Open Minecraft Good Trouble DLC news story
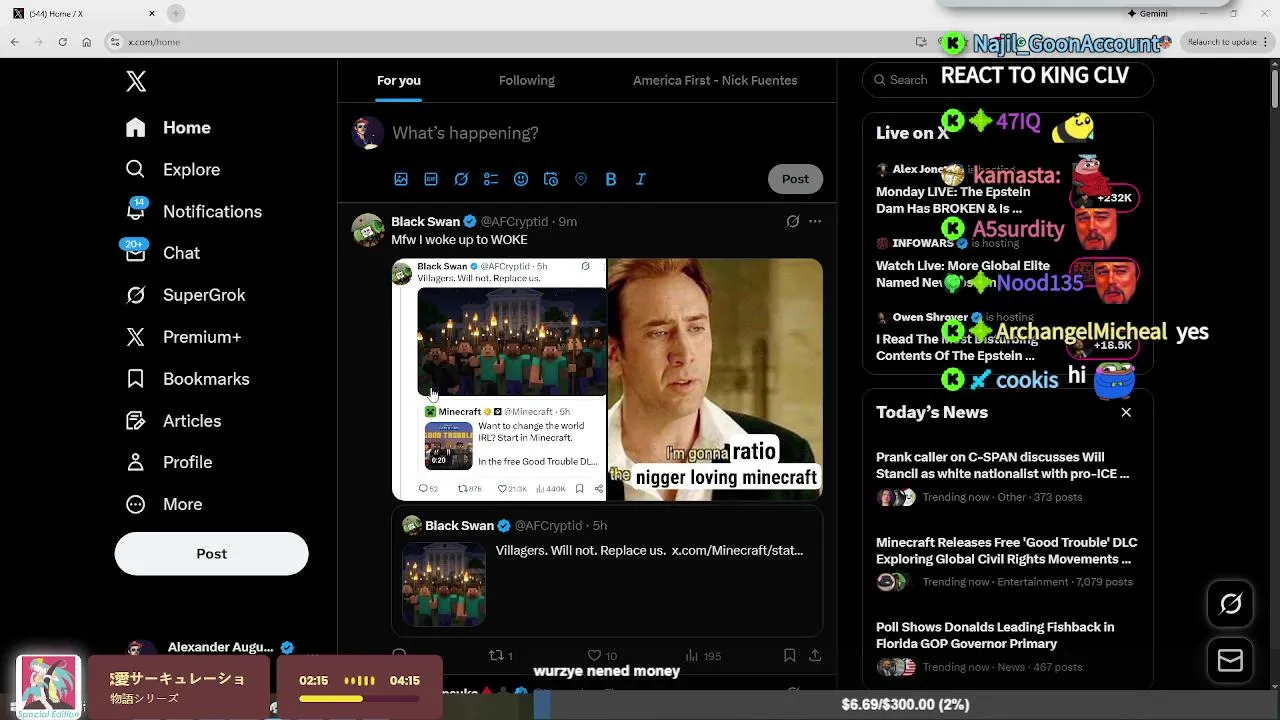Screen dimensions: 1280x720 tap(1007, 563)
